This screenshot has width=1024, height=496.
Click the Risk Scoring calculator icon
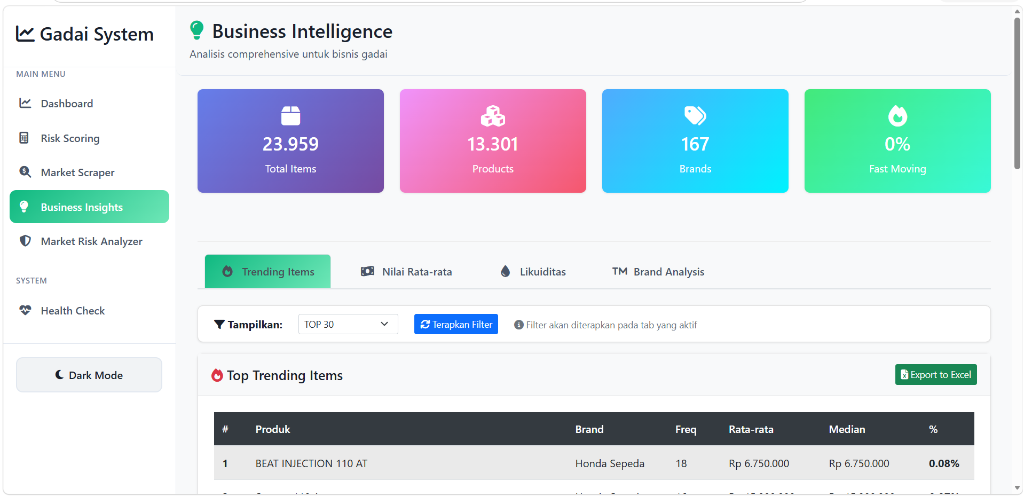(x=25, y=138)
